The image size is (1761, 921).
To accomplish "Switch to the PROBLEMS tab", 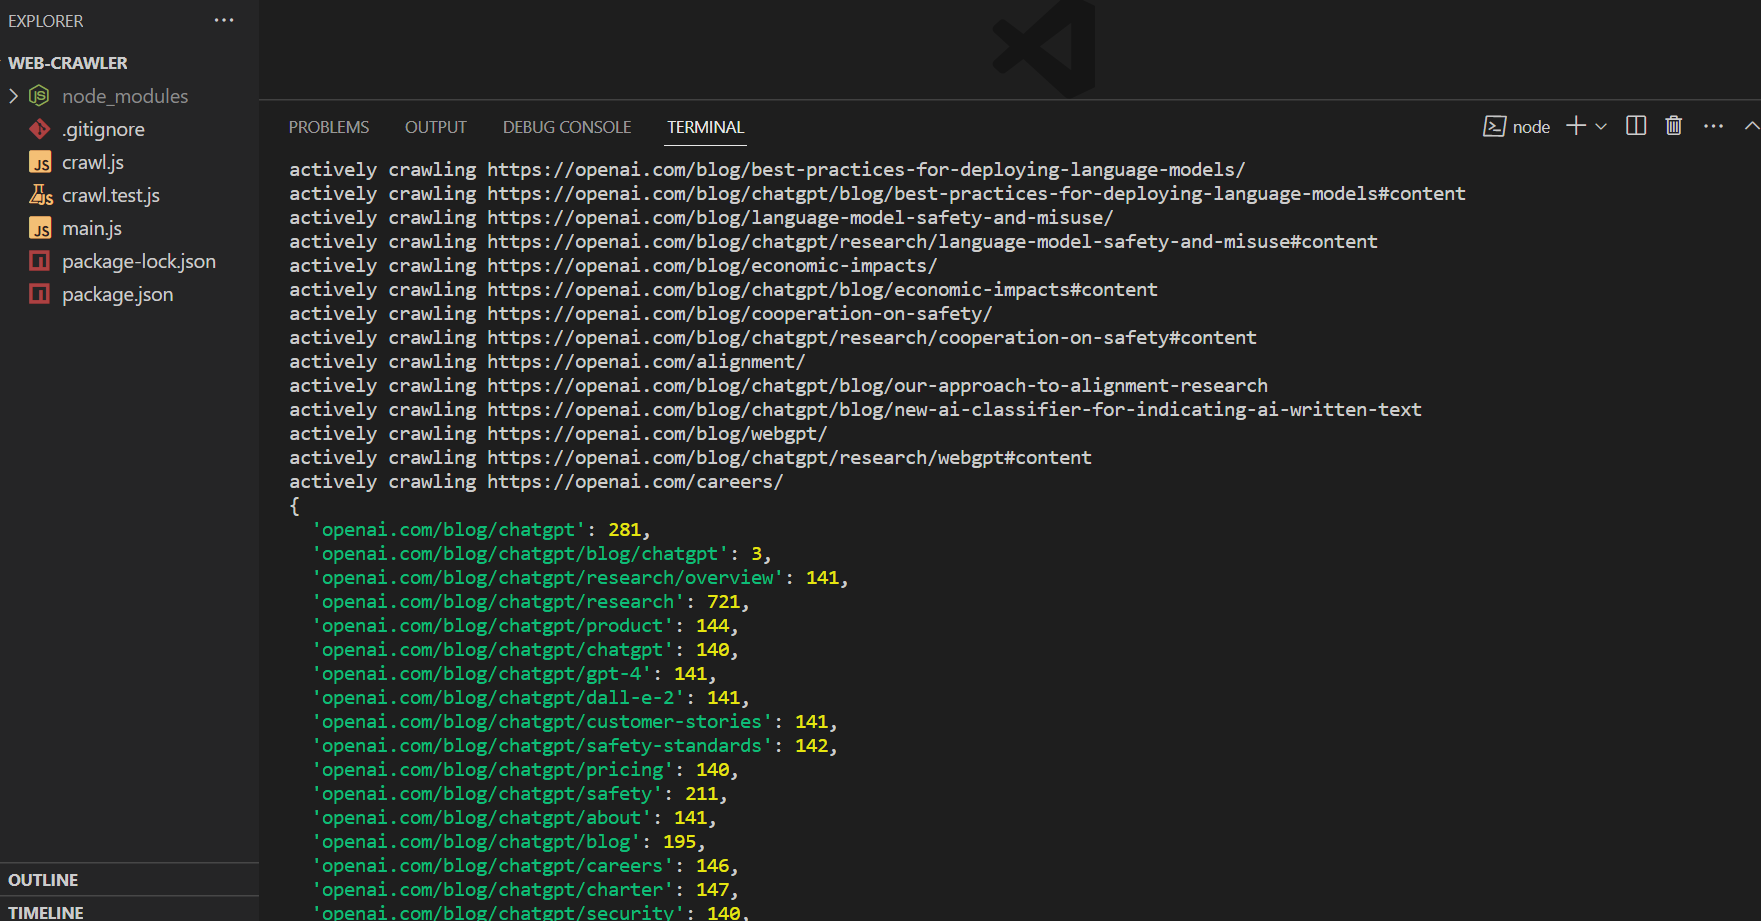I will click(329, 127).
